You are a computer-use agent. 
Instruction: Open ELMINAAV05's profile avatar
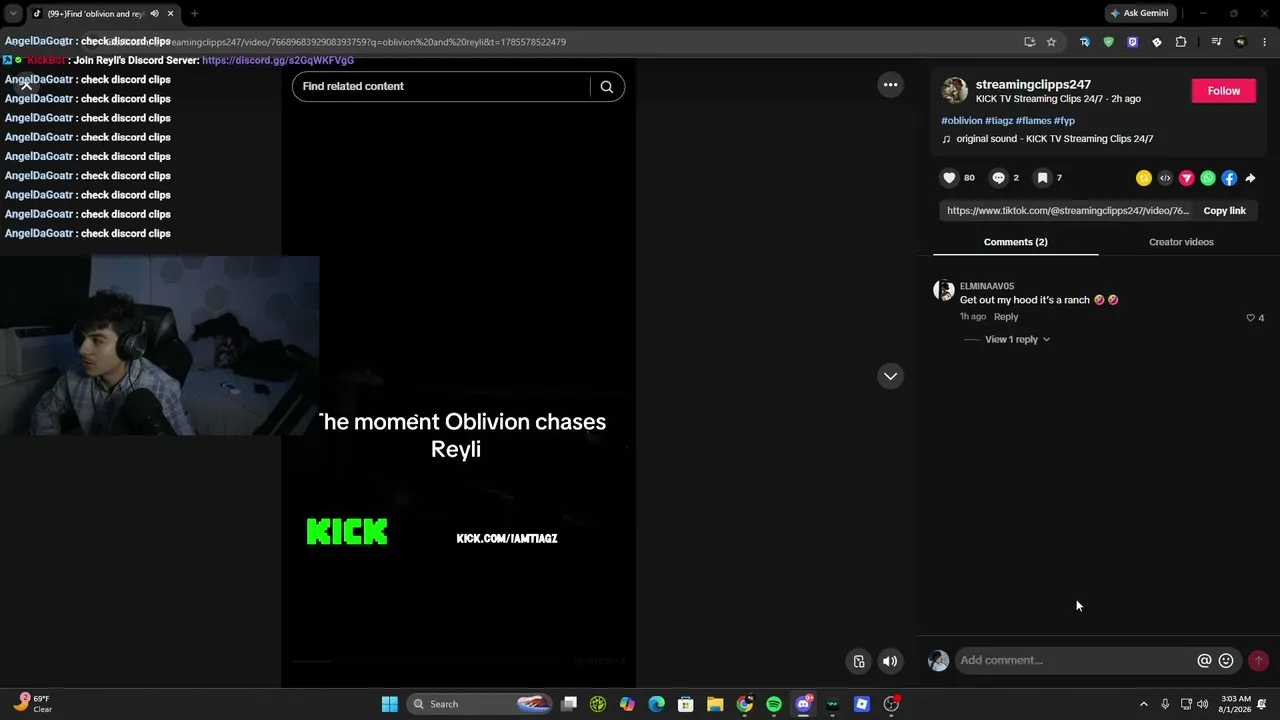click(x=943, y=290)
